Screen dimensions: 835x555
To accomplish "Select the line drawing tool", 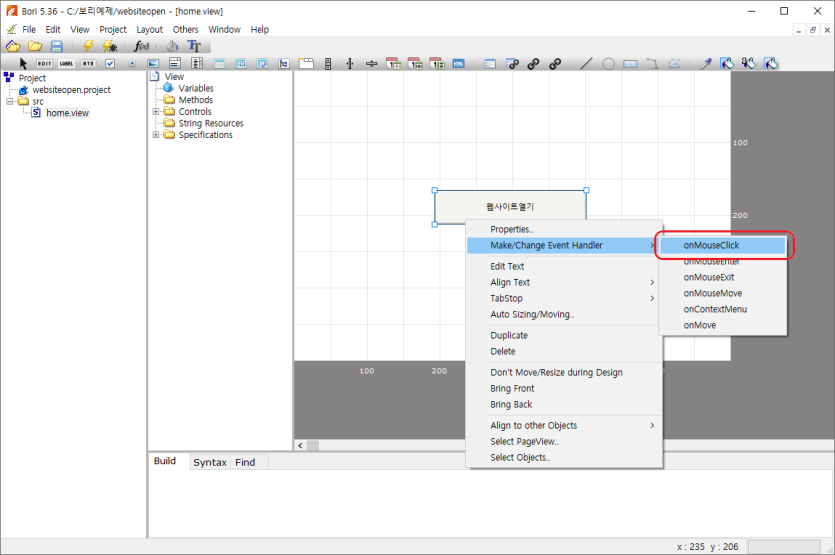I will coord(586,63).
